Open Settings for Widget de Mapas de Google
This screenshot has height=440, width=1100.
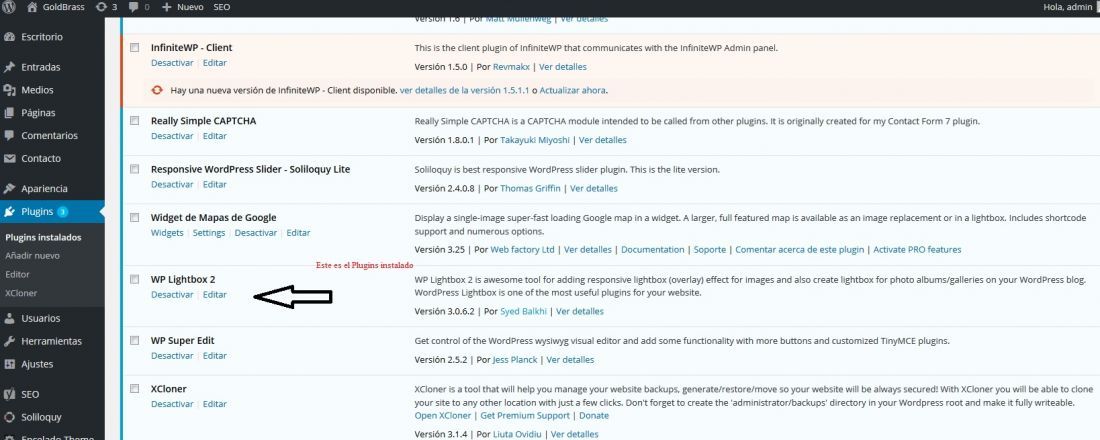209,233
